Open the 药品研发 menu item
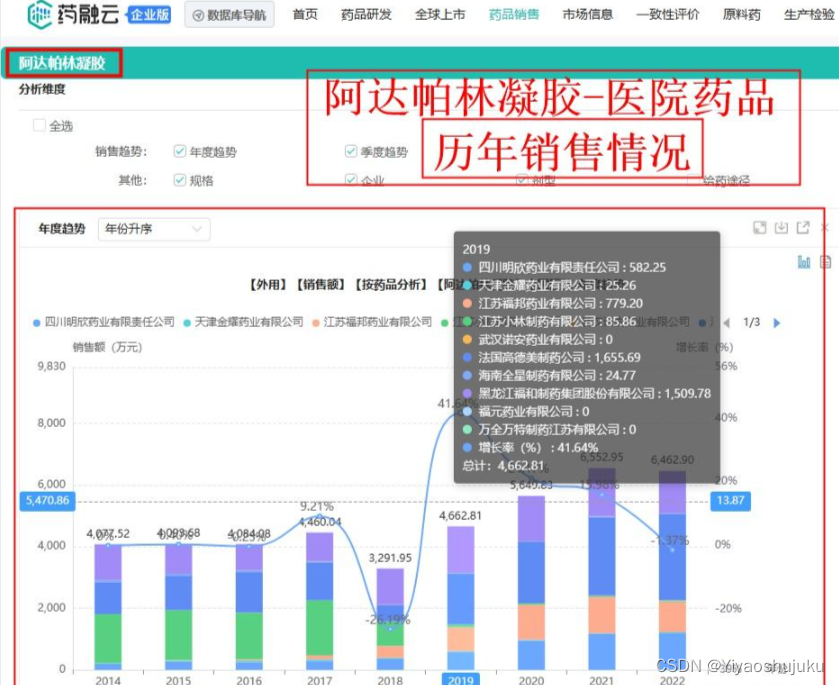The height and width of the screenshot is (685, 839). (x=367, y=14)
